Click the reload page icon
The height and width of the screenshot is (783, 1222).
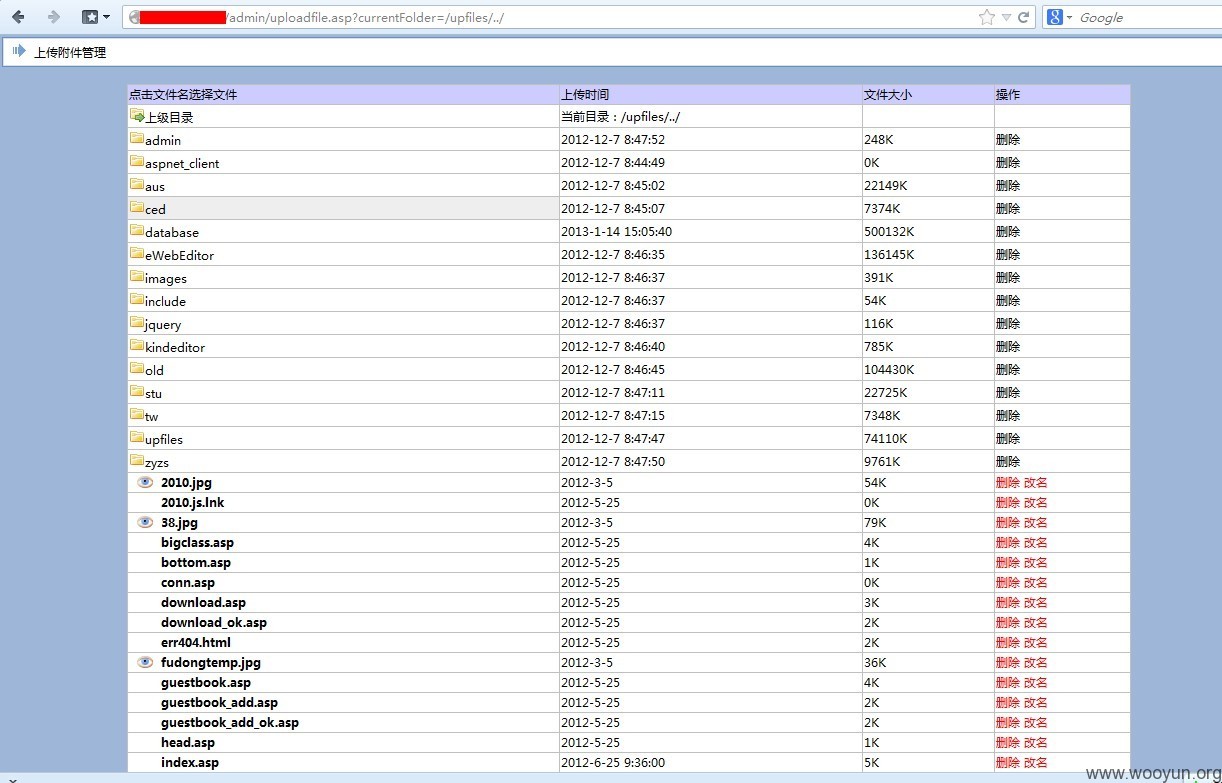[1024, 17]
